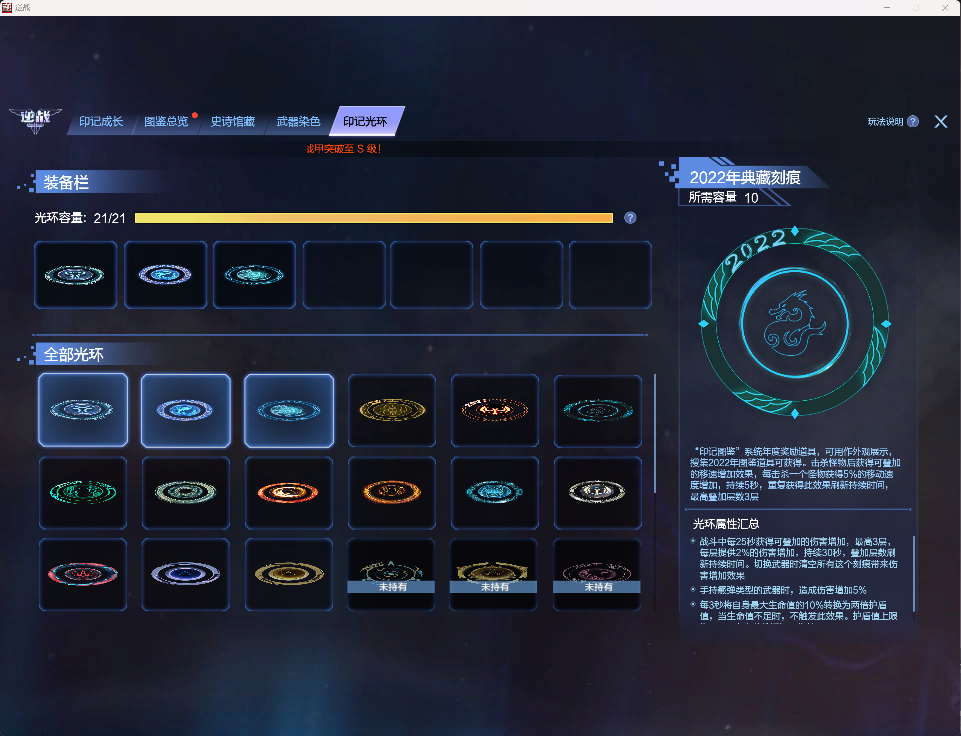Open the 玩法说明 help link
Screen dimensions: 961x736
(x=893, y=121)
